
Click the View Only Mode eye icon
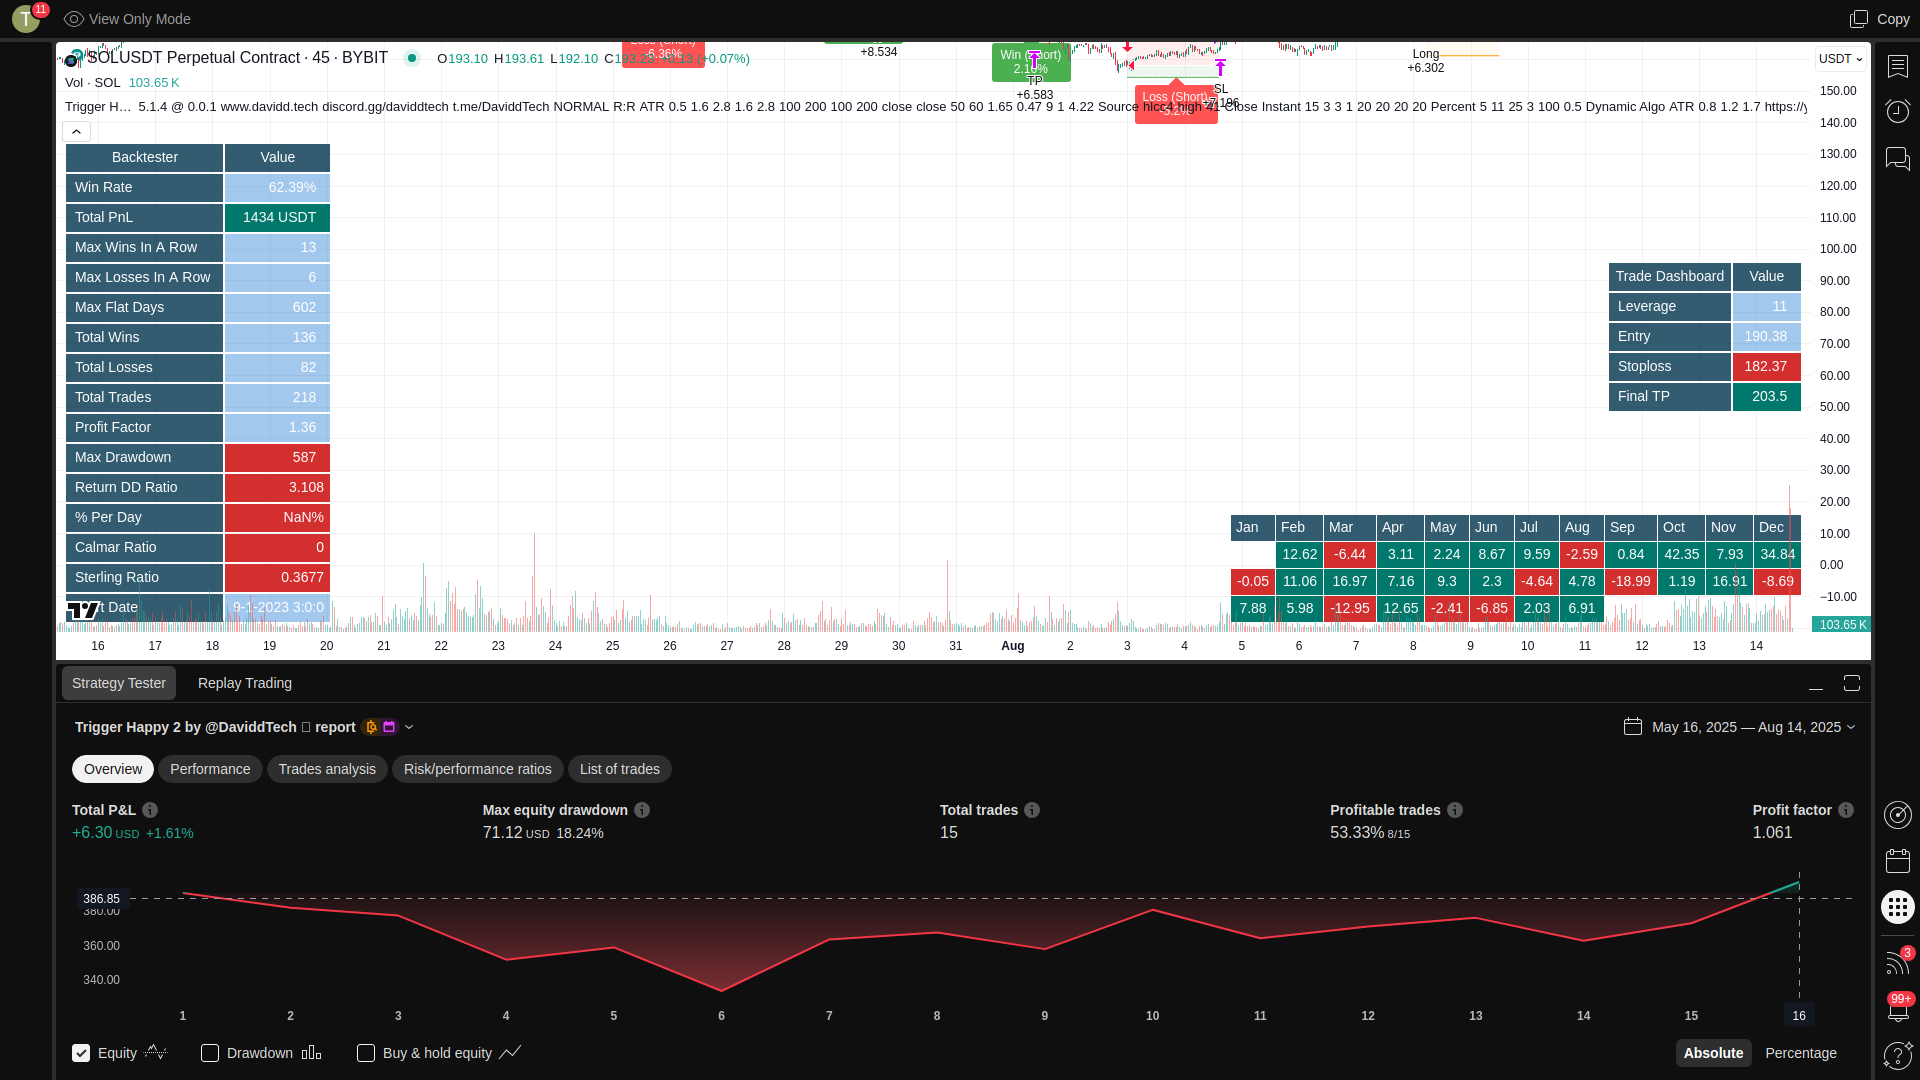point(73,19)
